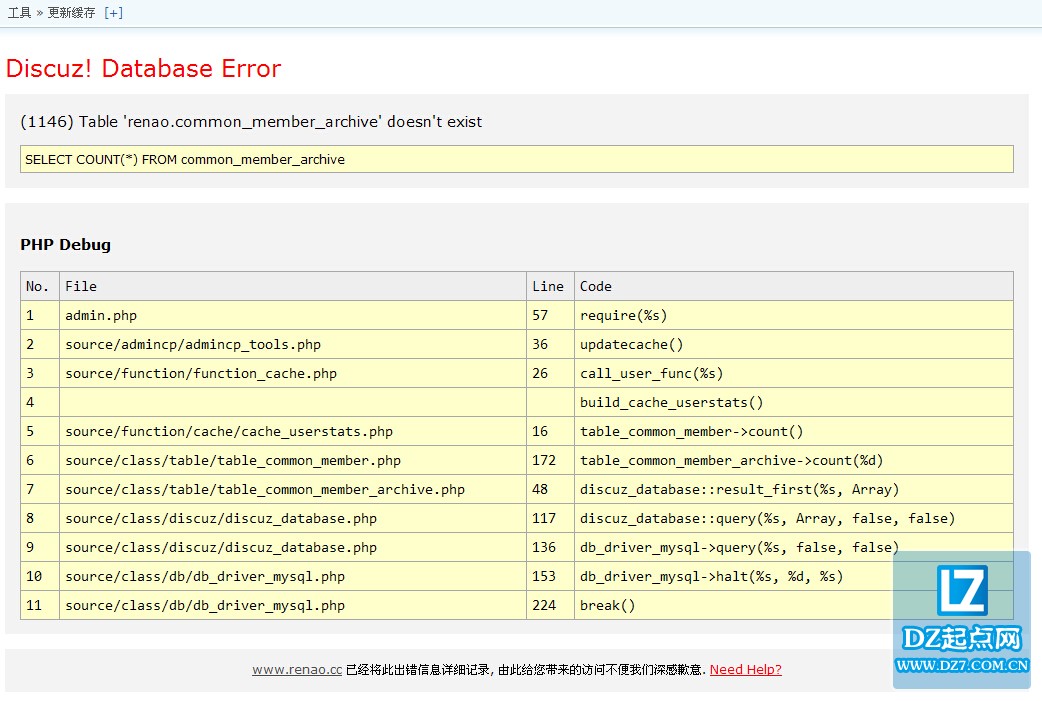Select db_driver_mysql.php cell in row 11
The image size is (1042, 701).
[293, 605]
